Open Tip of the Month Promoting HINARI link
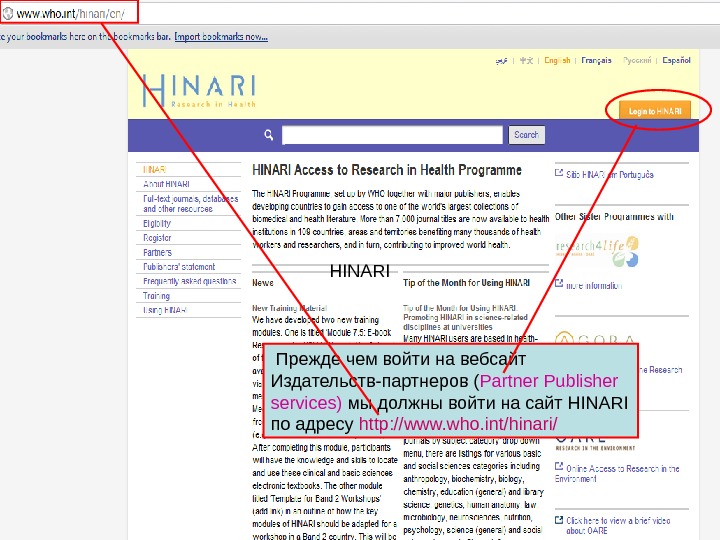This screenshot has width=720, height=540. point(465,317)
